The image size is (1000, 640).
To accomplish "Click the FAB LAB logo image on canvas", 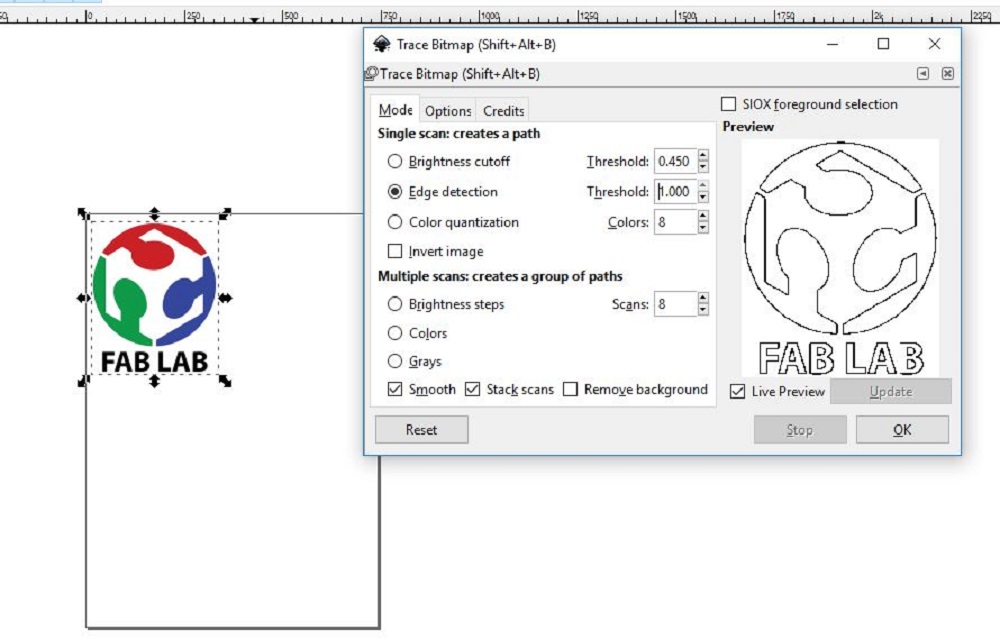I will [x=154, y=298].
